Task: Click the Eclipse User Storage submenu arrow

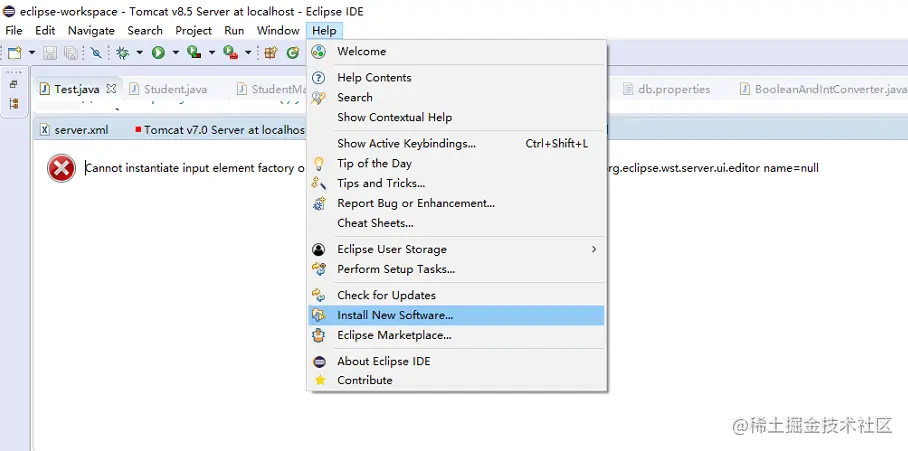Action: [x=594, y=249]
